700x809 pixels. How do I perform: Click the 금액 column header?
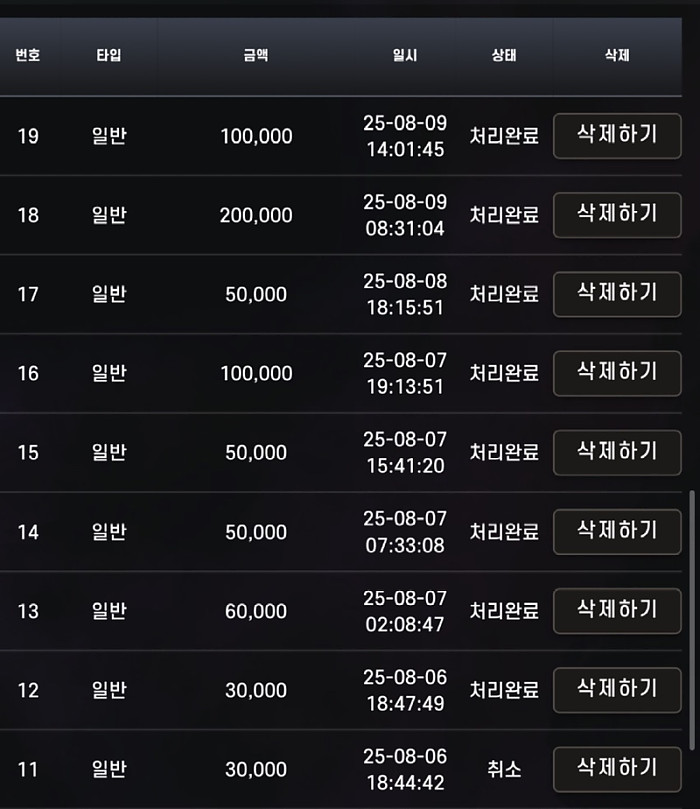pos(256,56)
